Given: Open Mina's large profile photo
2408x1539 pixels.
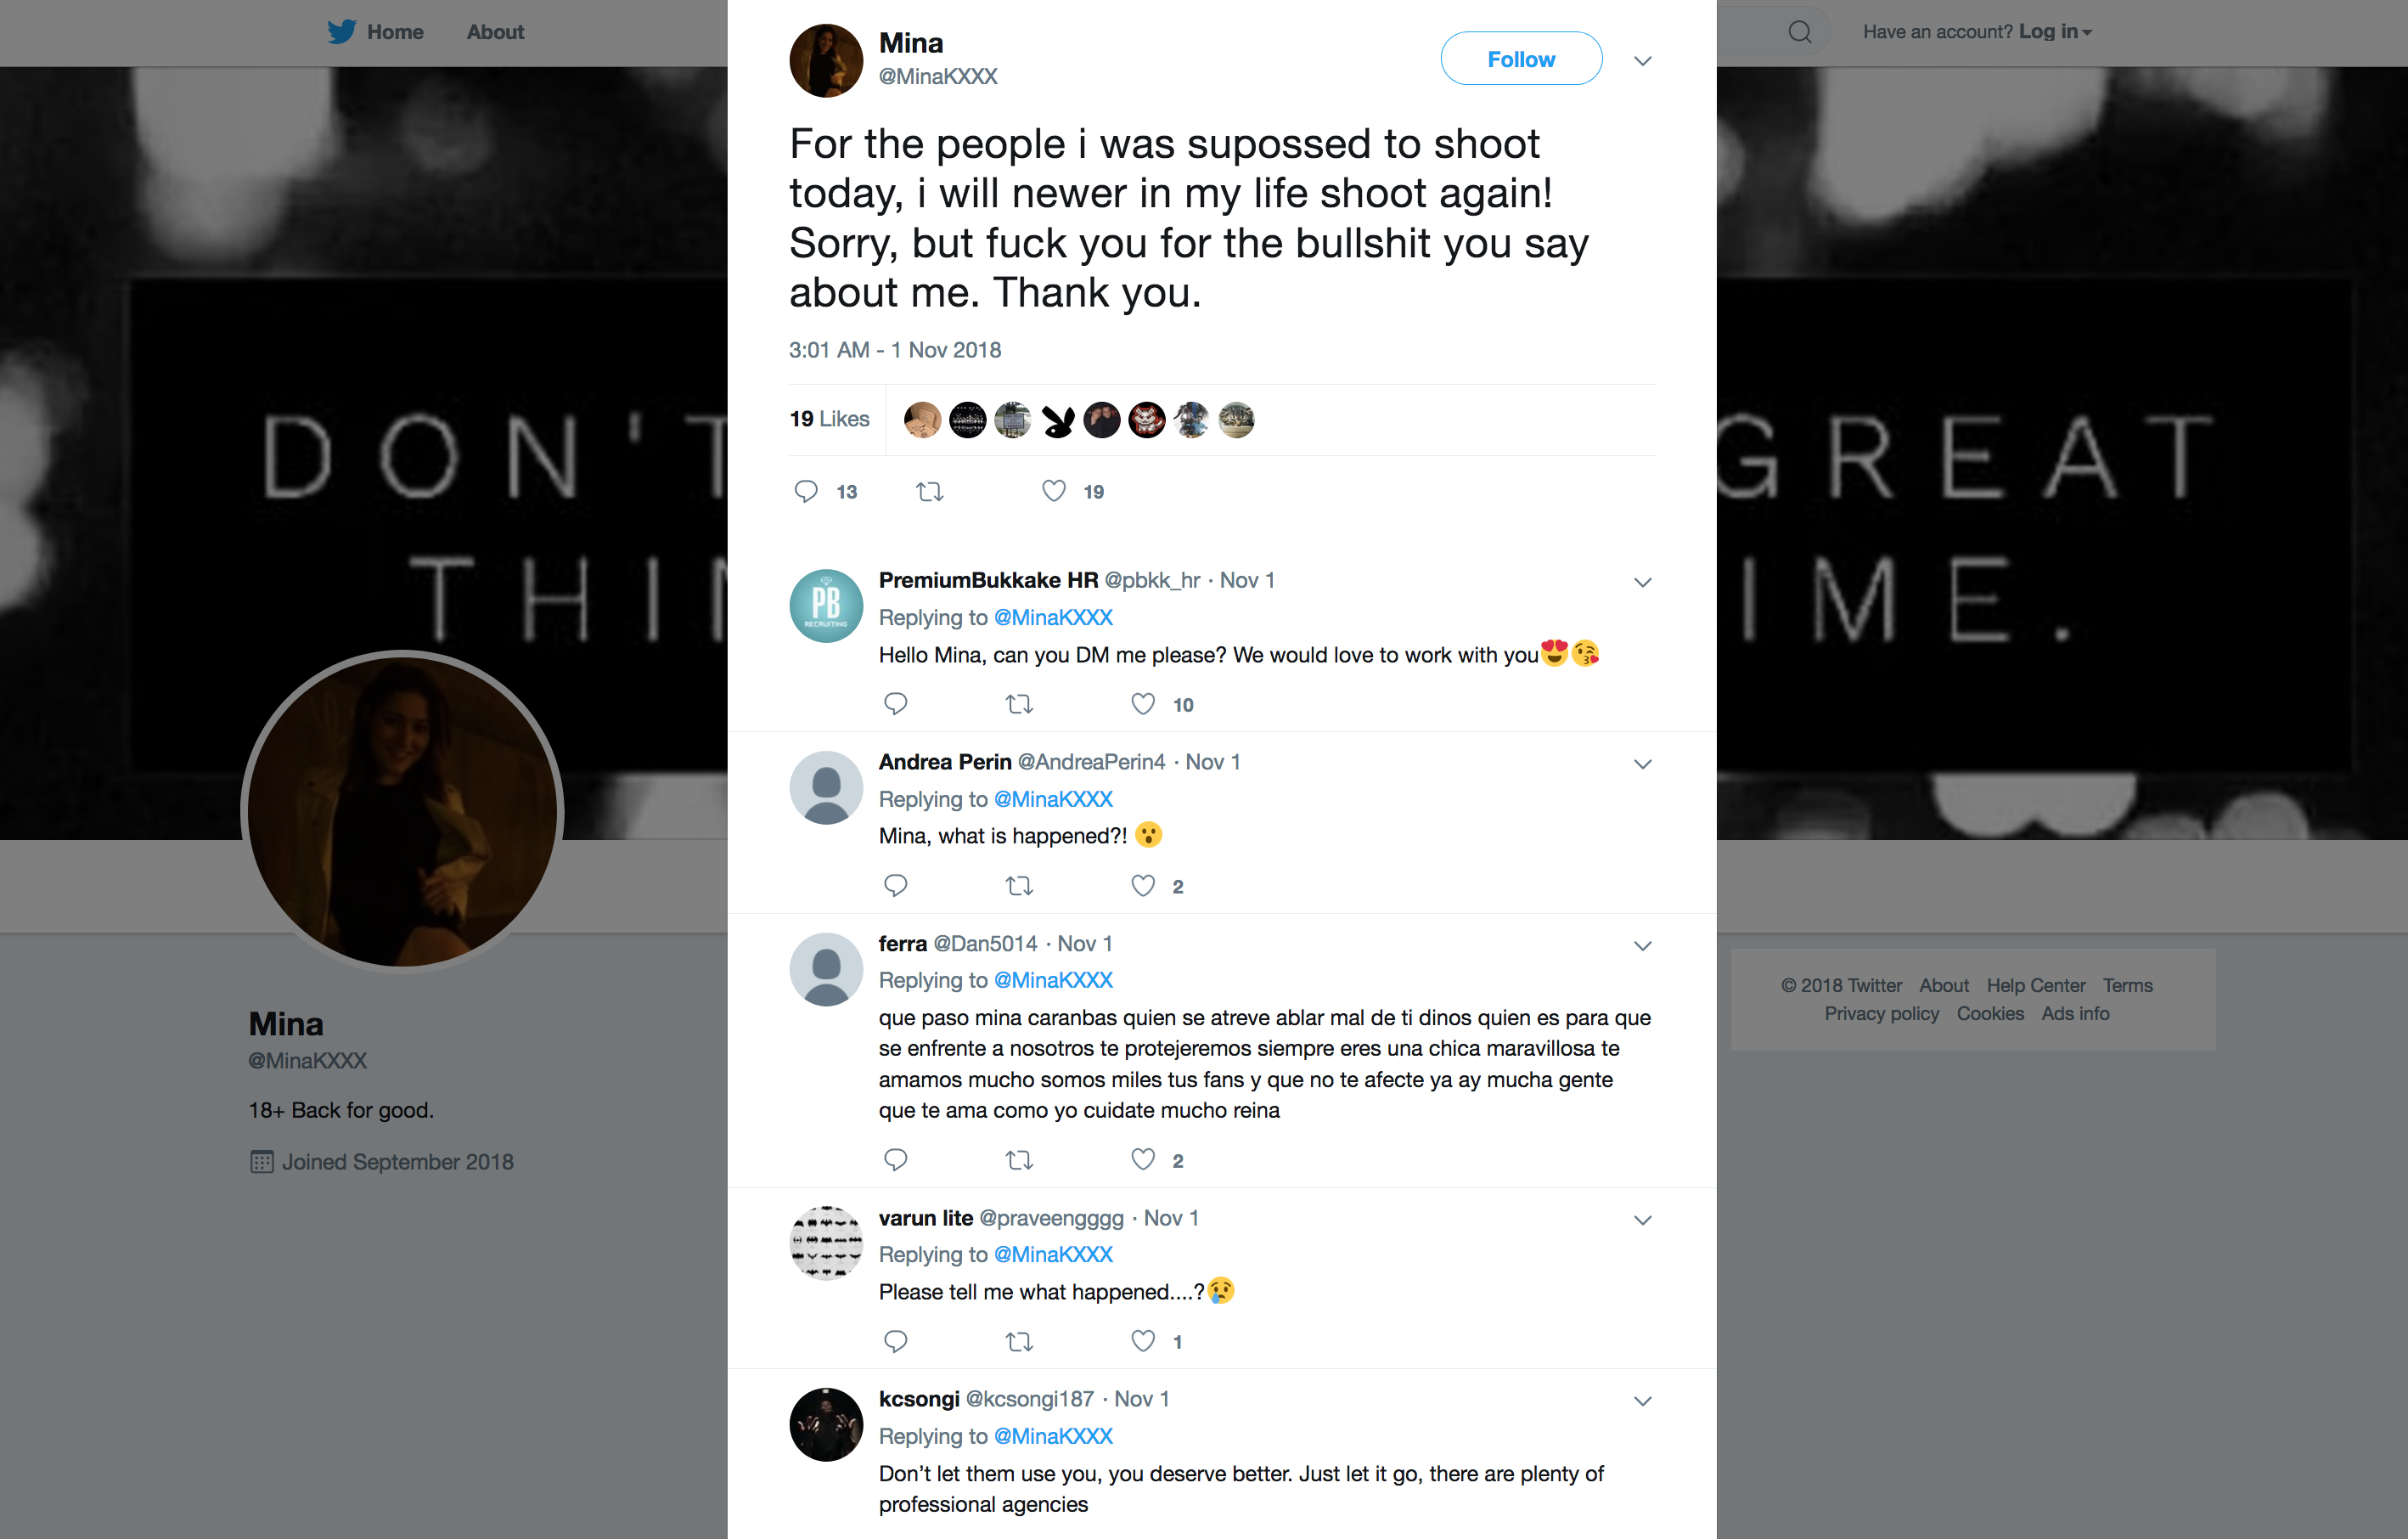Looking at the screenshot, I should (x=402, y=811).
